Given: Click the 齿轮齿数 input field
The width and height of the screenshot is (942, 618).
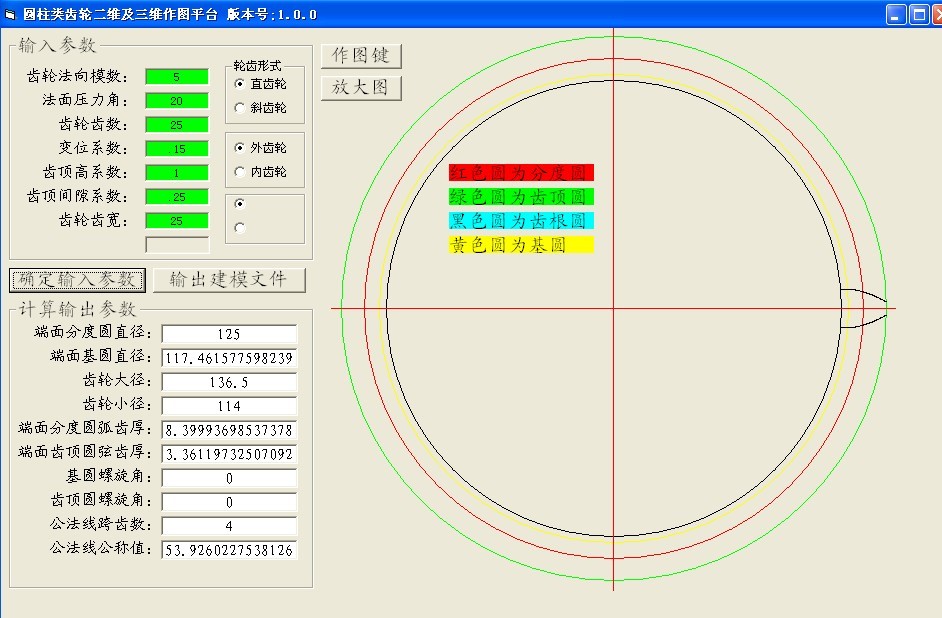Looking at the screenshot, I should 177,124.
